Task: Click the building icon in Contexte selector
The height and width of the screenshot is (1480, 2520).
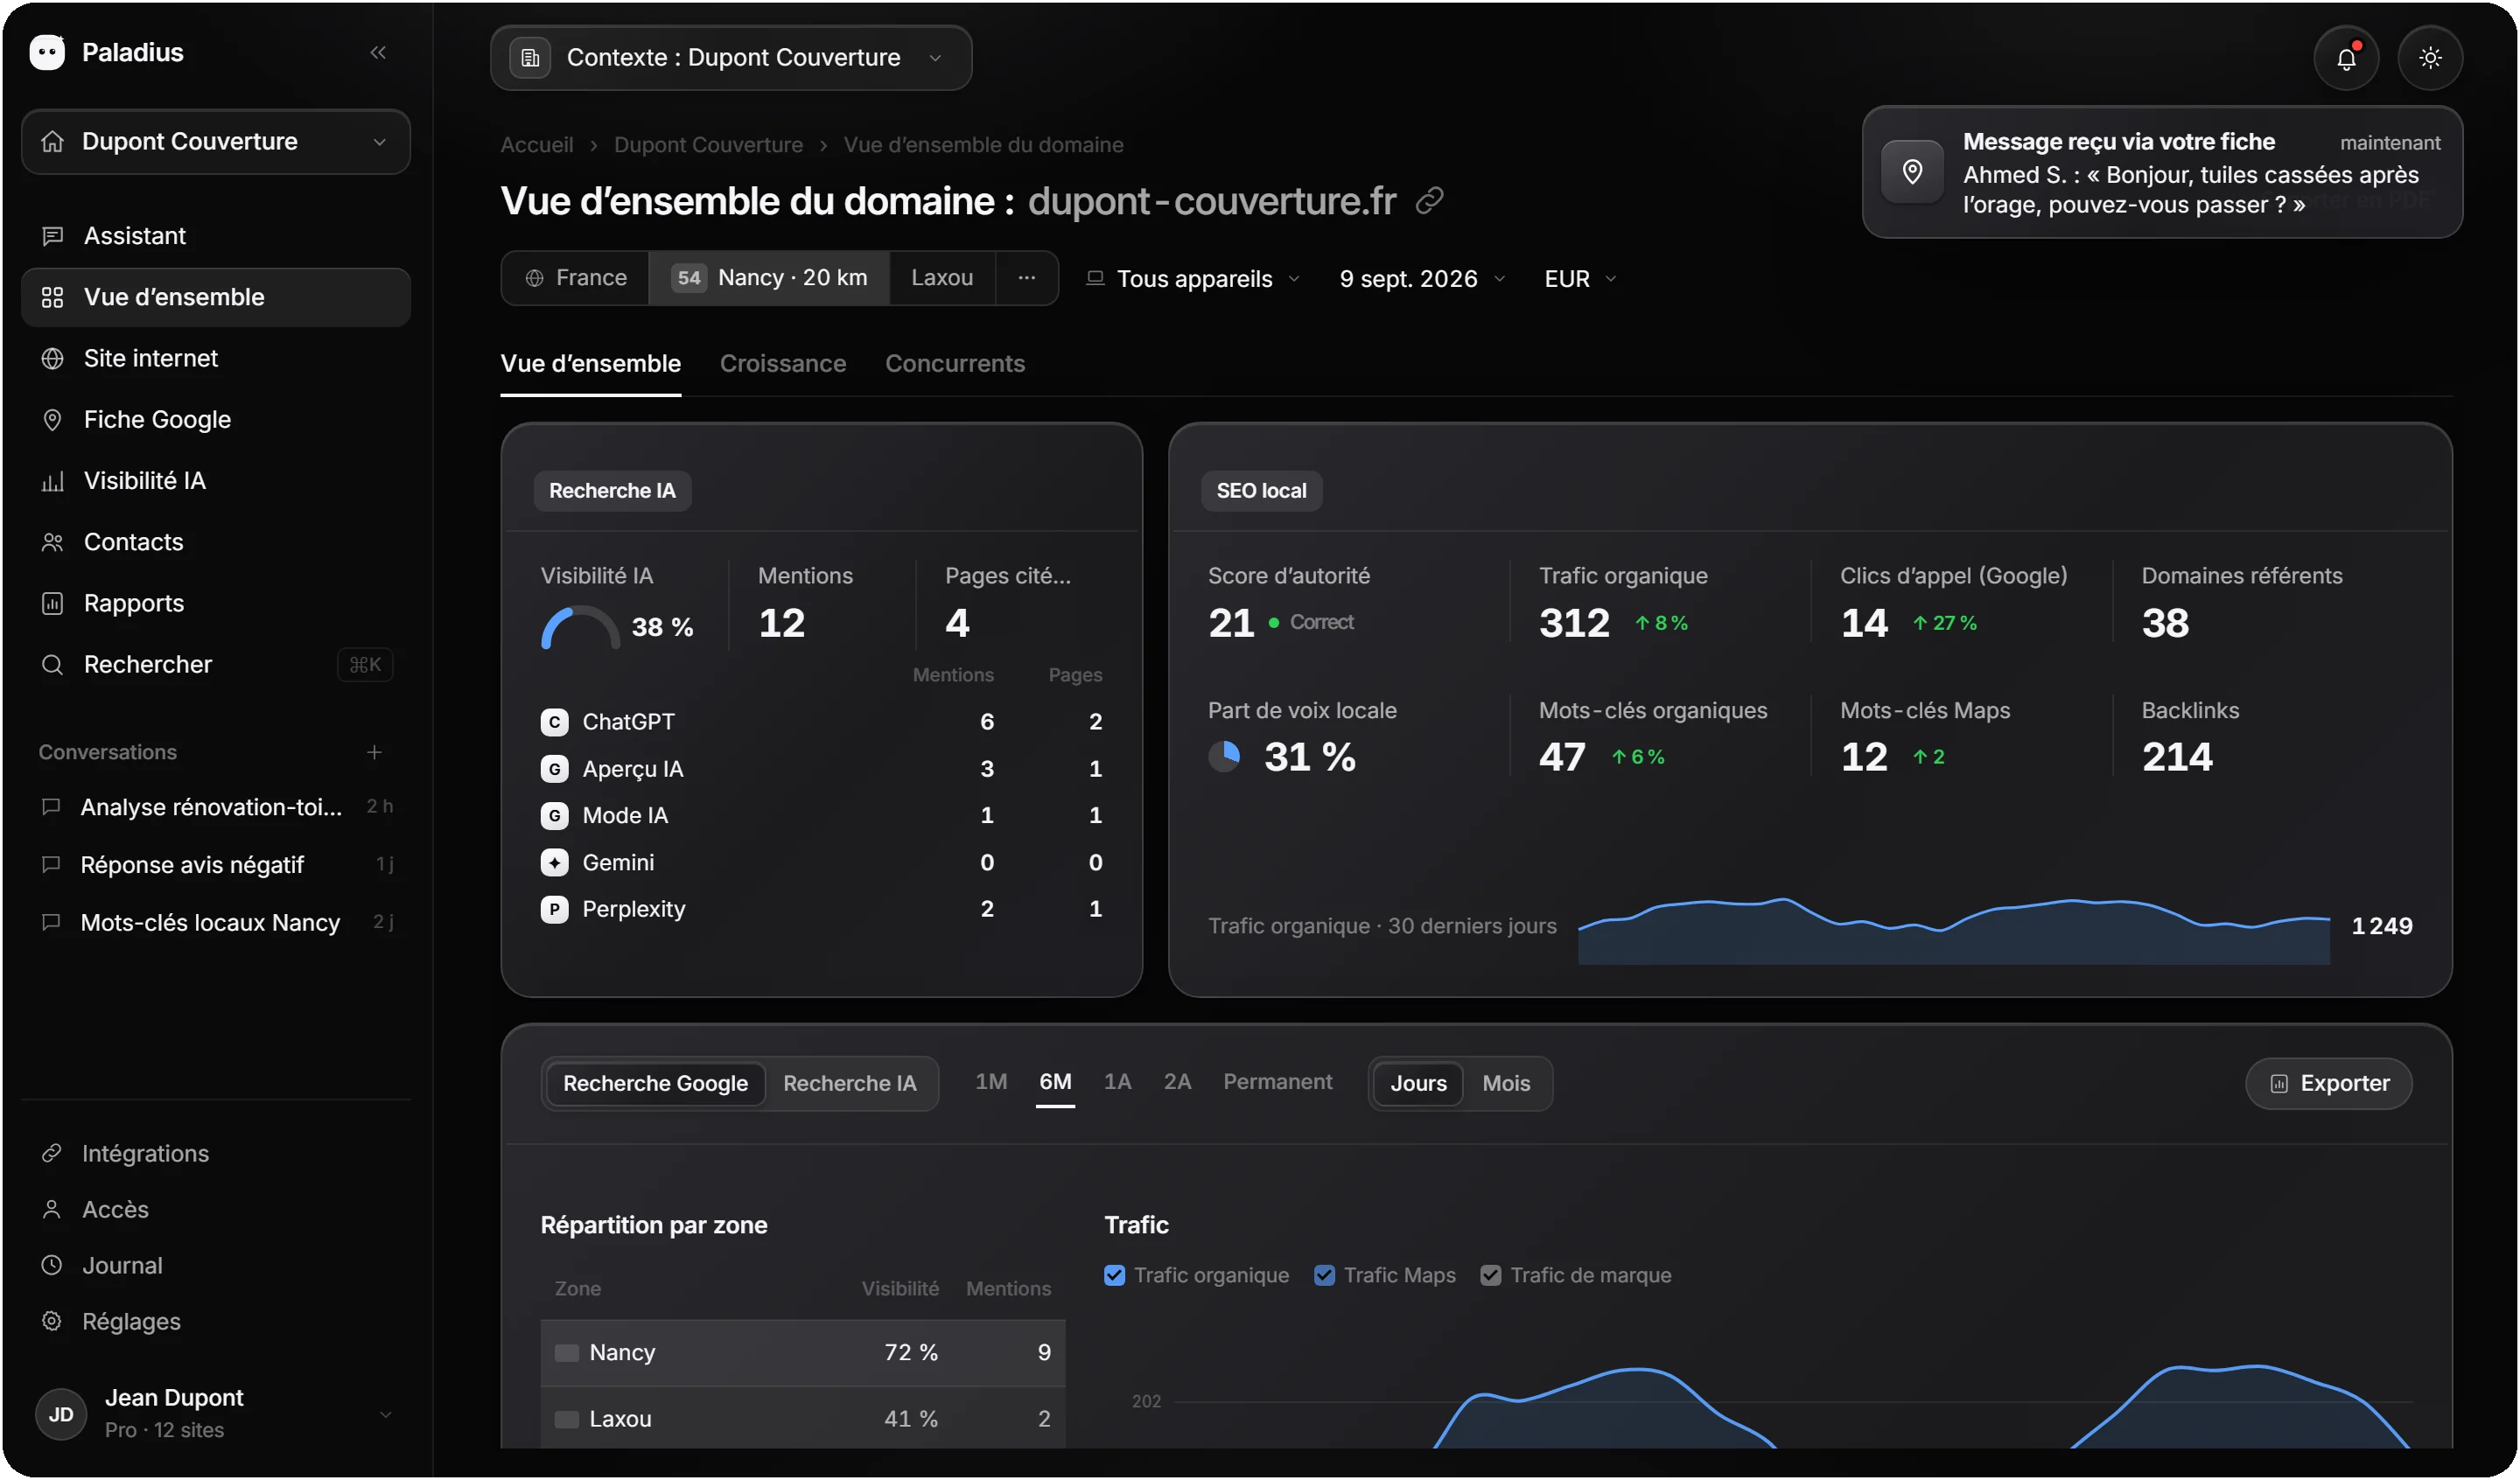Action: 531,58
